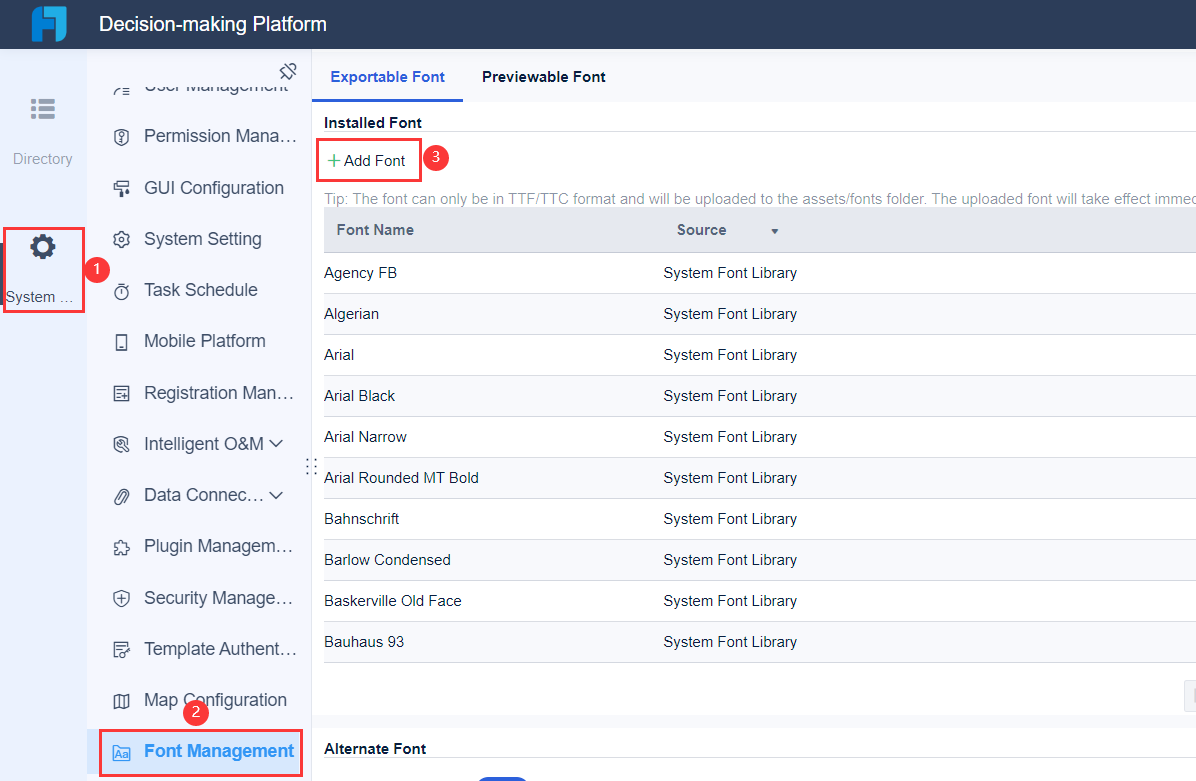Switch to the Previewable Font tab
Viewport: 1196px width, 781px height.
click(543, 77)
